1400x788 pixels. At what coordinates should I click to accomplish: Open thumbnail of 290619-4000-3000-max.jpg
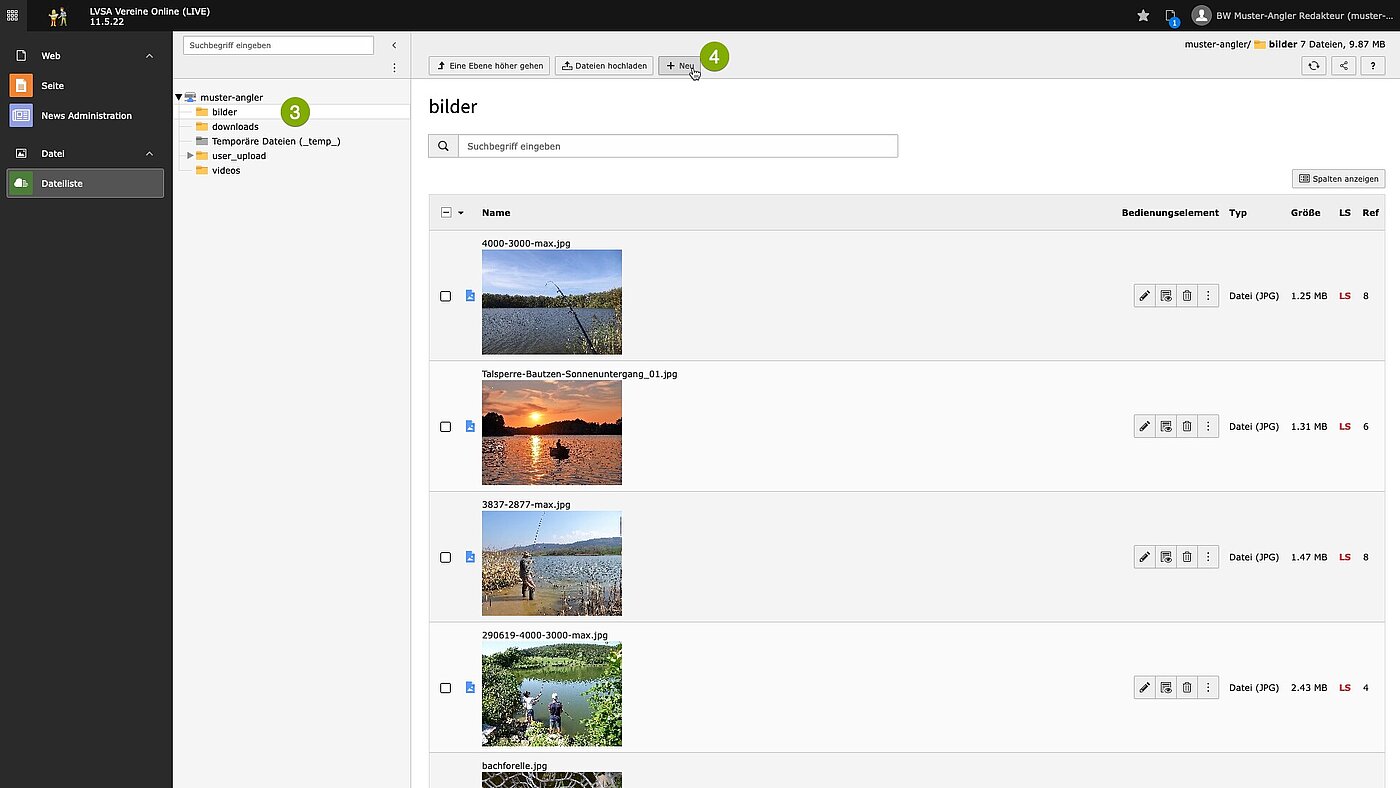tap(552, 694)
